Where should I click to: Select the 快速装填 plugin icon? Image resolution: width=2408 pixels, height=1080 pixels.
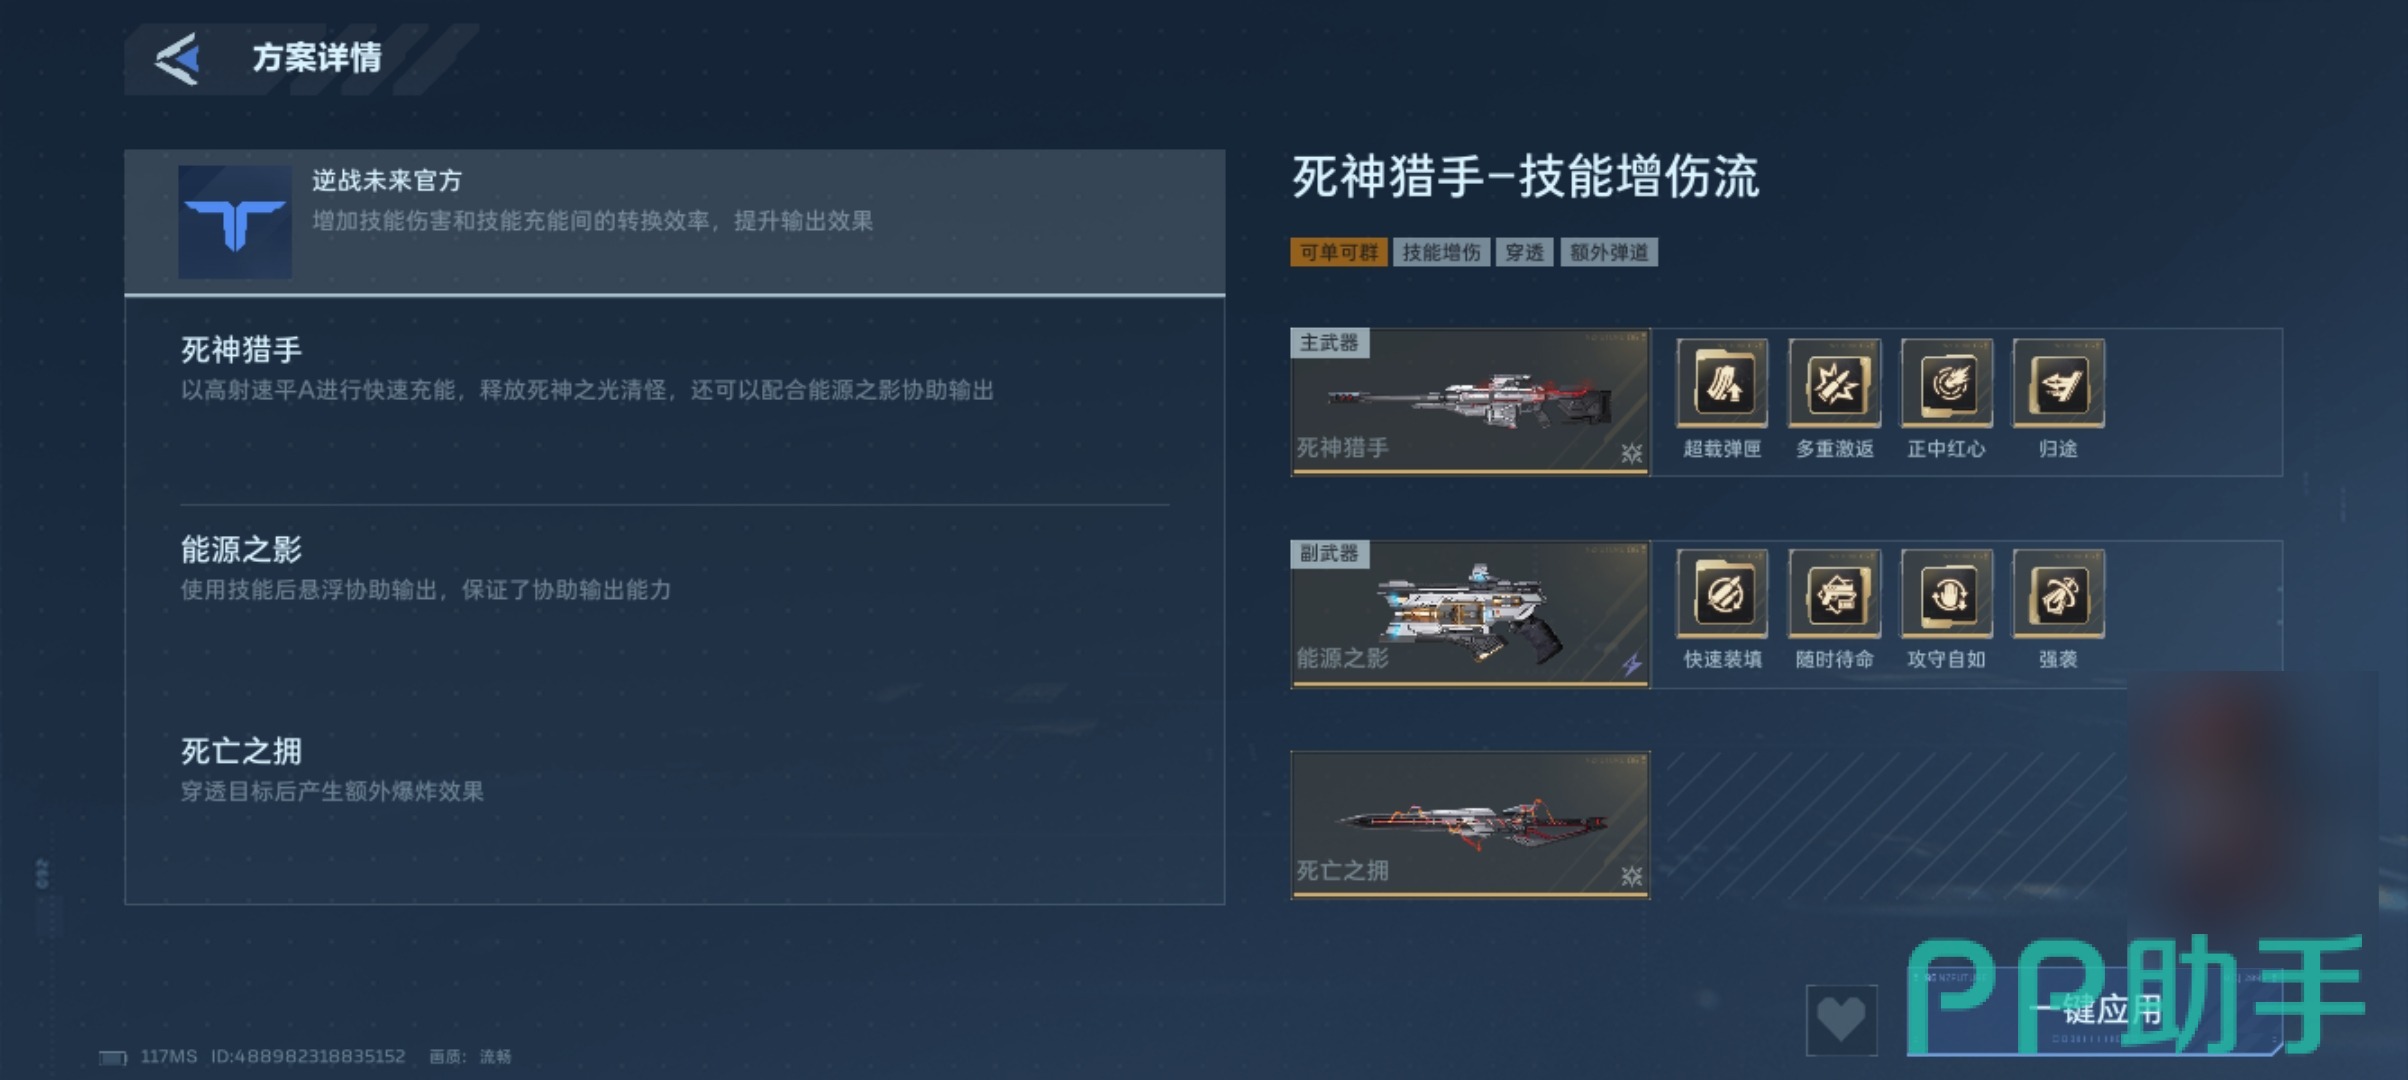coord(1722,594)
